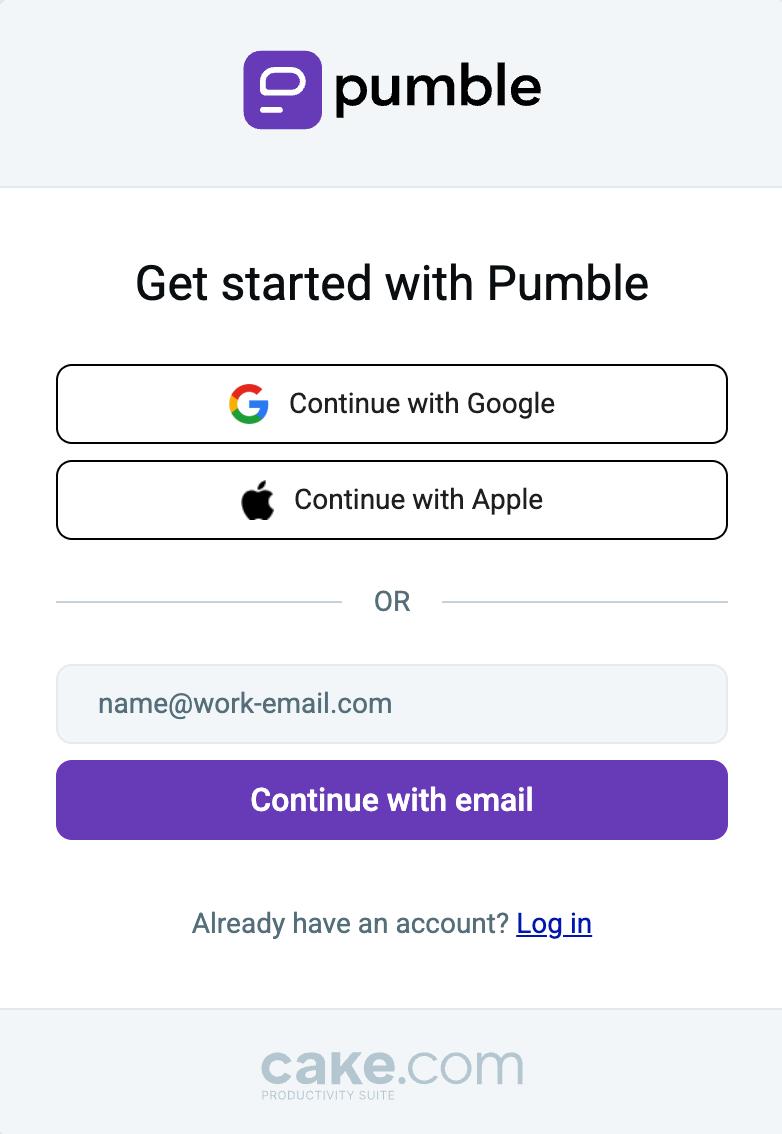782x1134 pixels.
Task: Click the purple Pumble logo icon
Action: click(x=282, y=90)
